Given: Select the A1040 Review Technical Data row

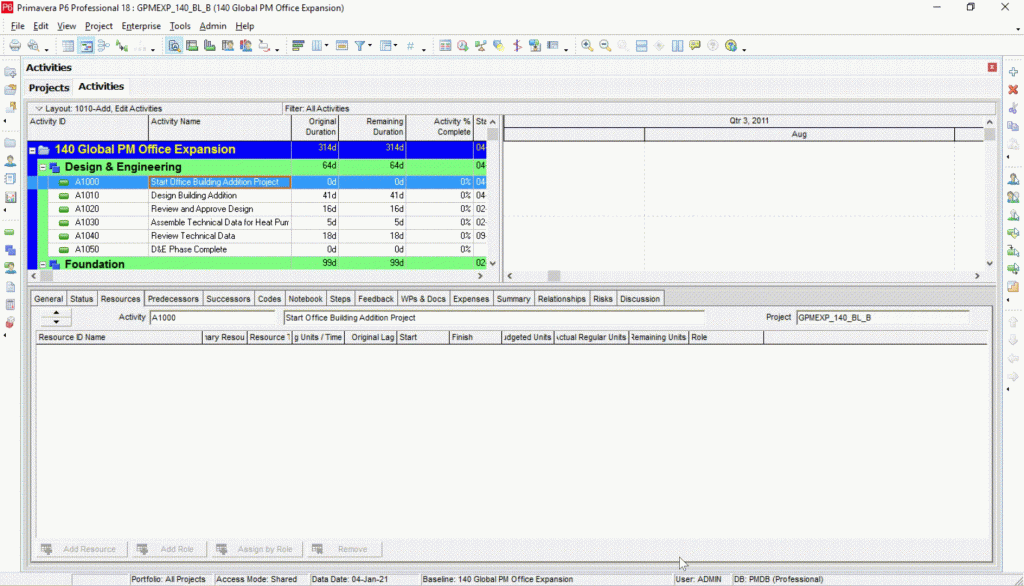Looking at the screenshot, I should pos(257,236).
